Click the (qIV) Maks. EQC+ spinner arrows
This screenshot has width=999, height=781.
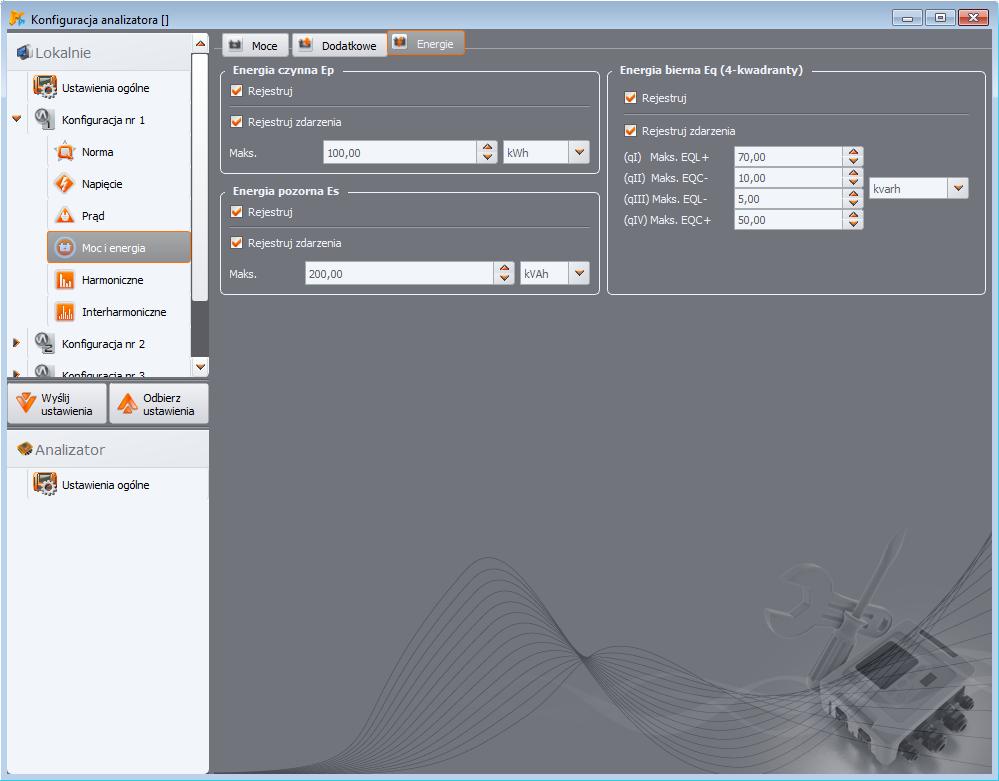[x=853, y=220]
